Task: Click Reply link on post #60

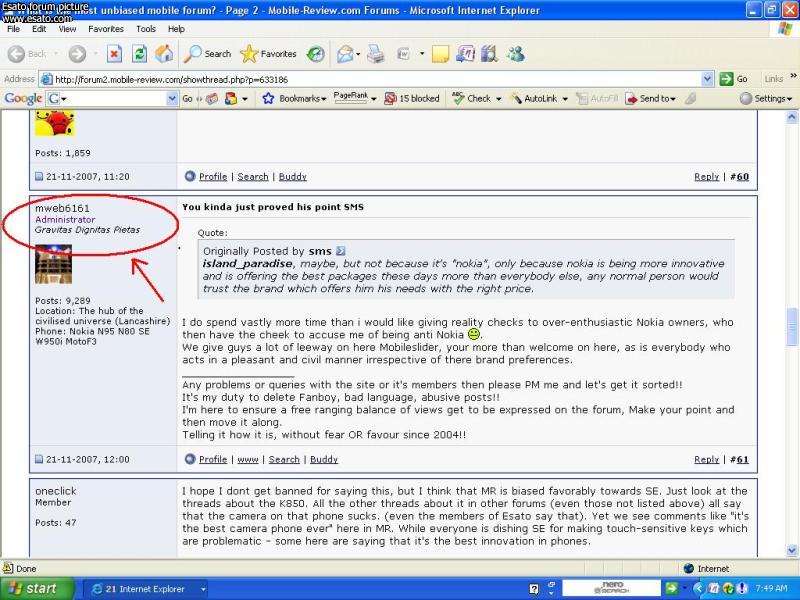Action: pyautogui.click(x=707, y=177)
